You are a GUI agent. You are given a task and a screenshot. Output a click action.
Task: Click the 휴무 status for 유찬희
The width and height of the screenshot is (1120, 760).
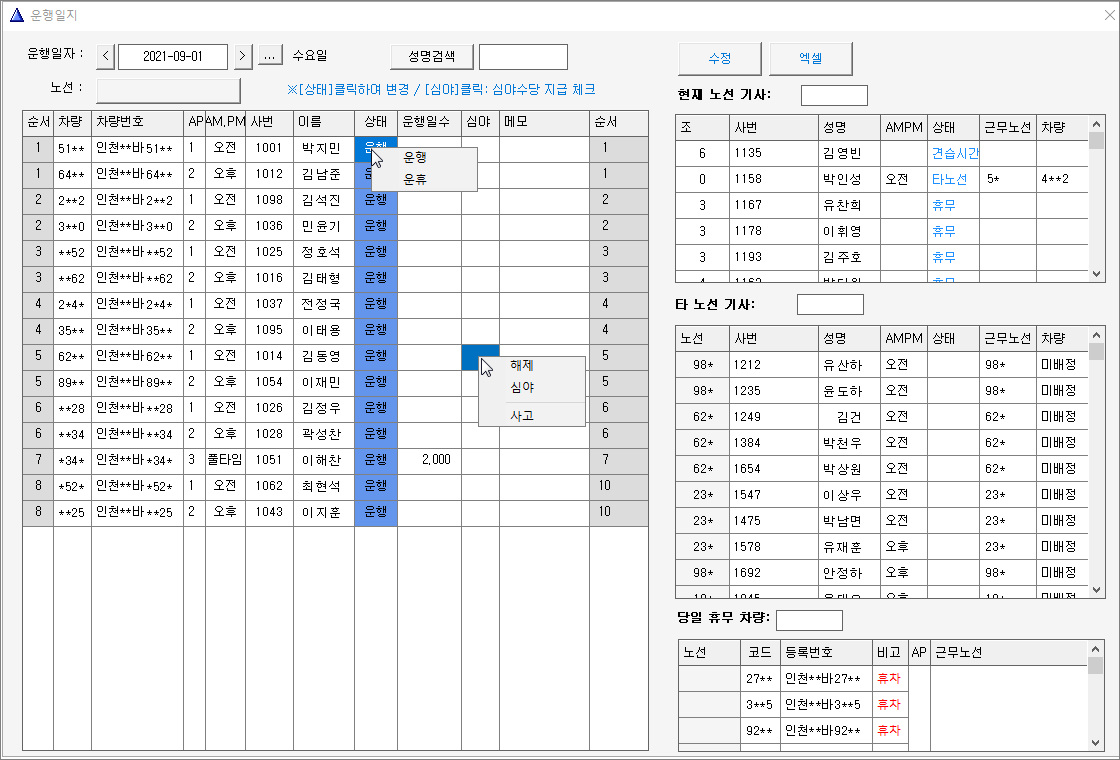coord(954,205)
